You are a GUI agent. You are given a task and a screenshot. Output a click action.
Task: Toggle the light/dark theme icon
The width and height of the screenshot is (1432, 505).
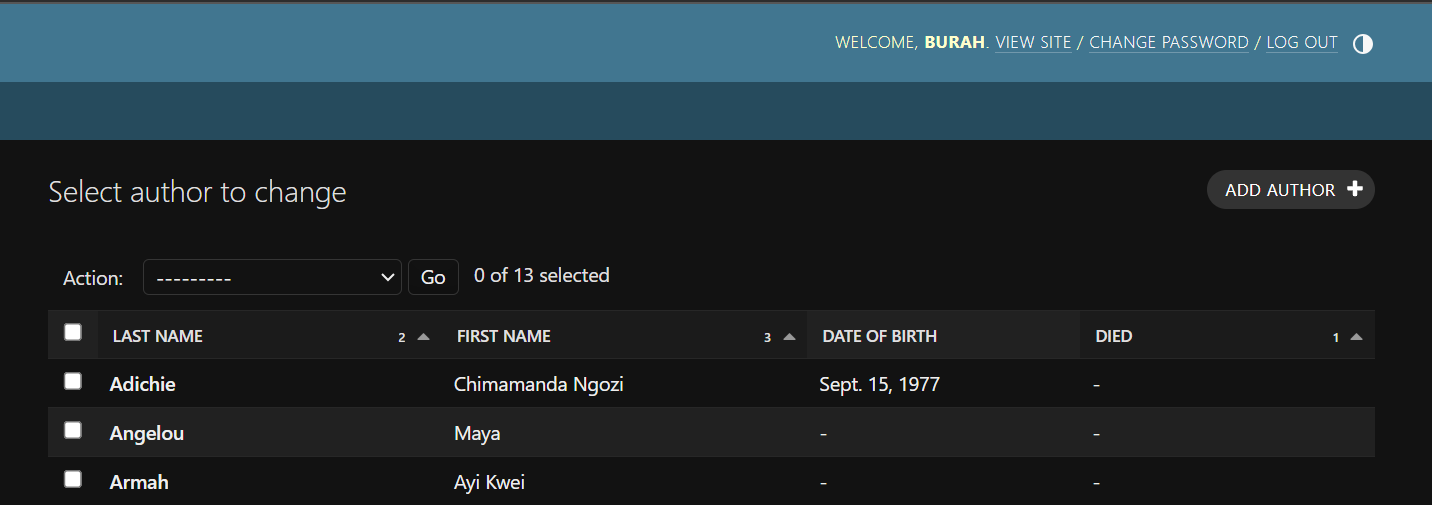1362,44
